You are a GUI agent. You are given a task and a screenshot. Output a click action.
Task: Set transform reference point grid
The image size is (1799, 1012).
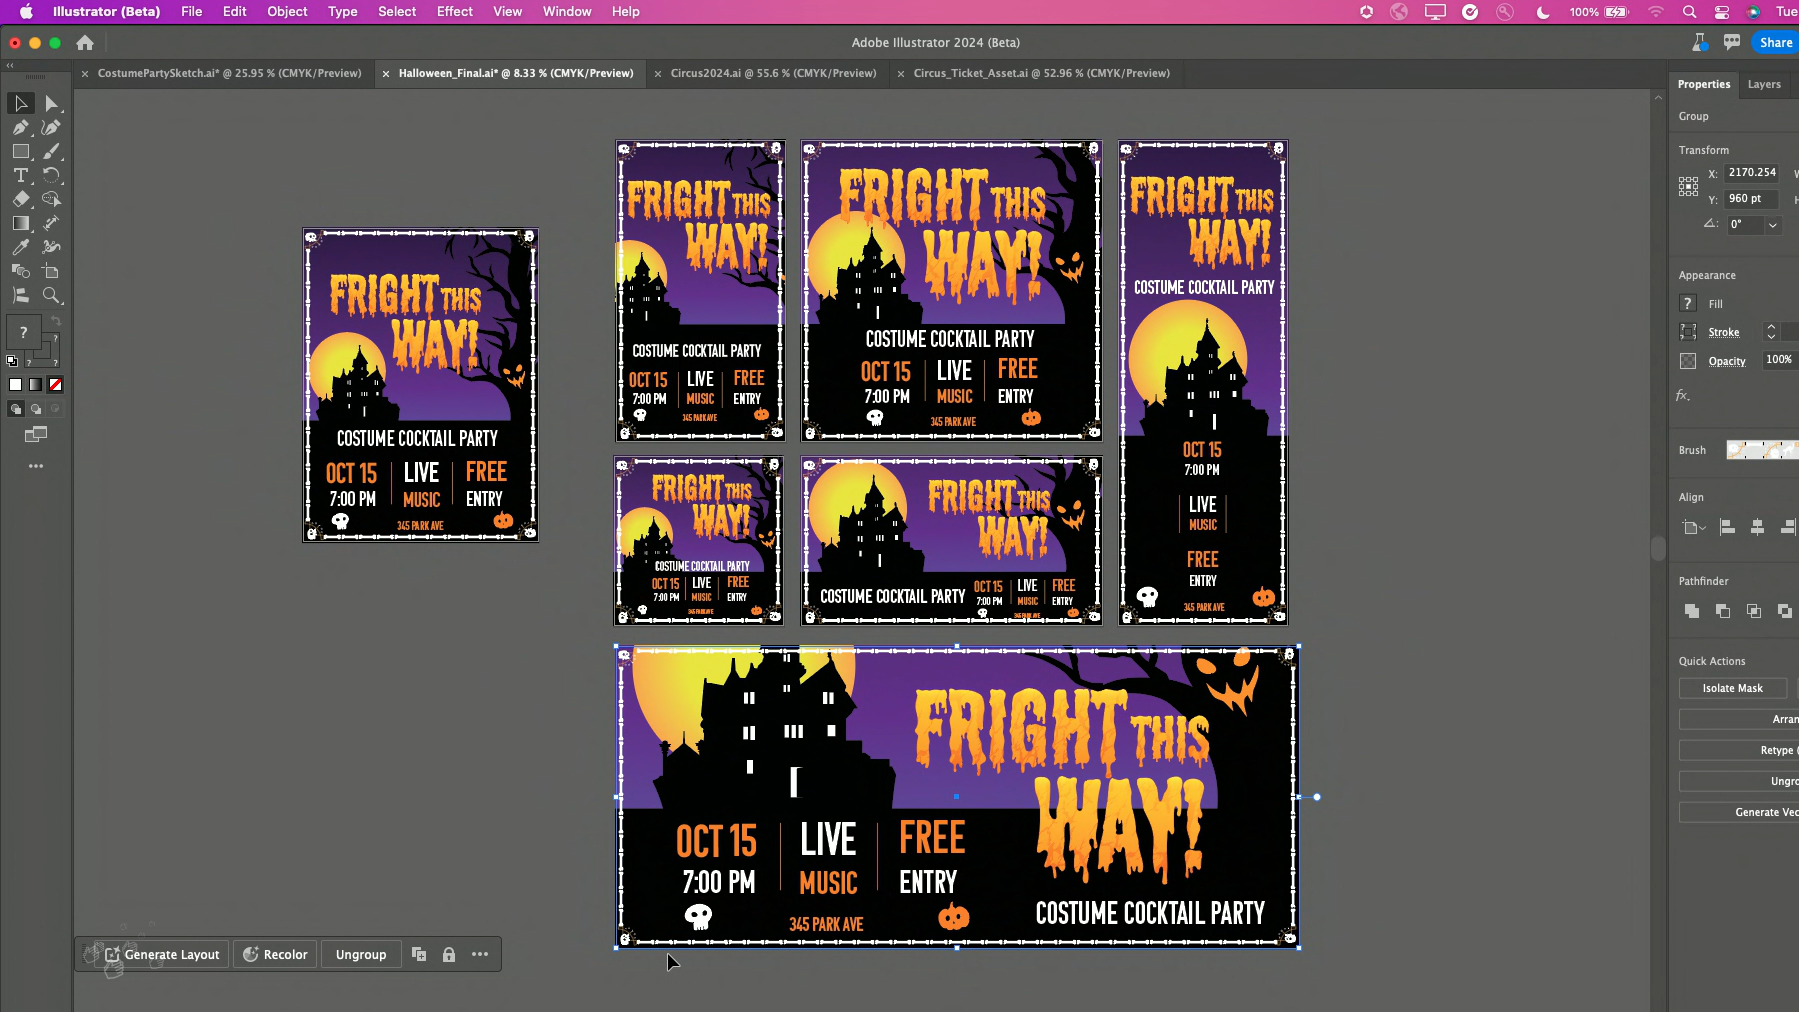point(1688,186)
